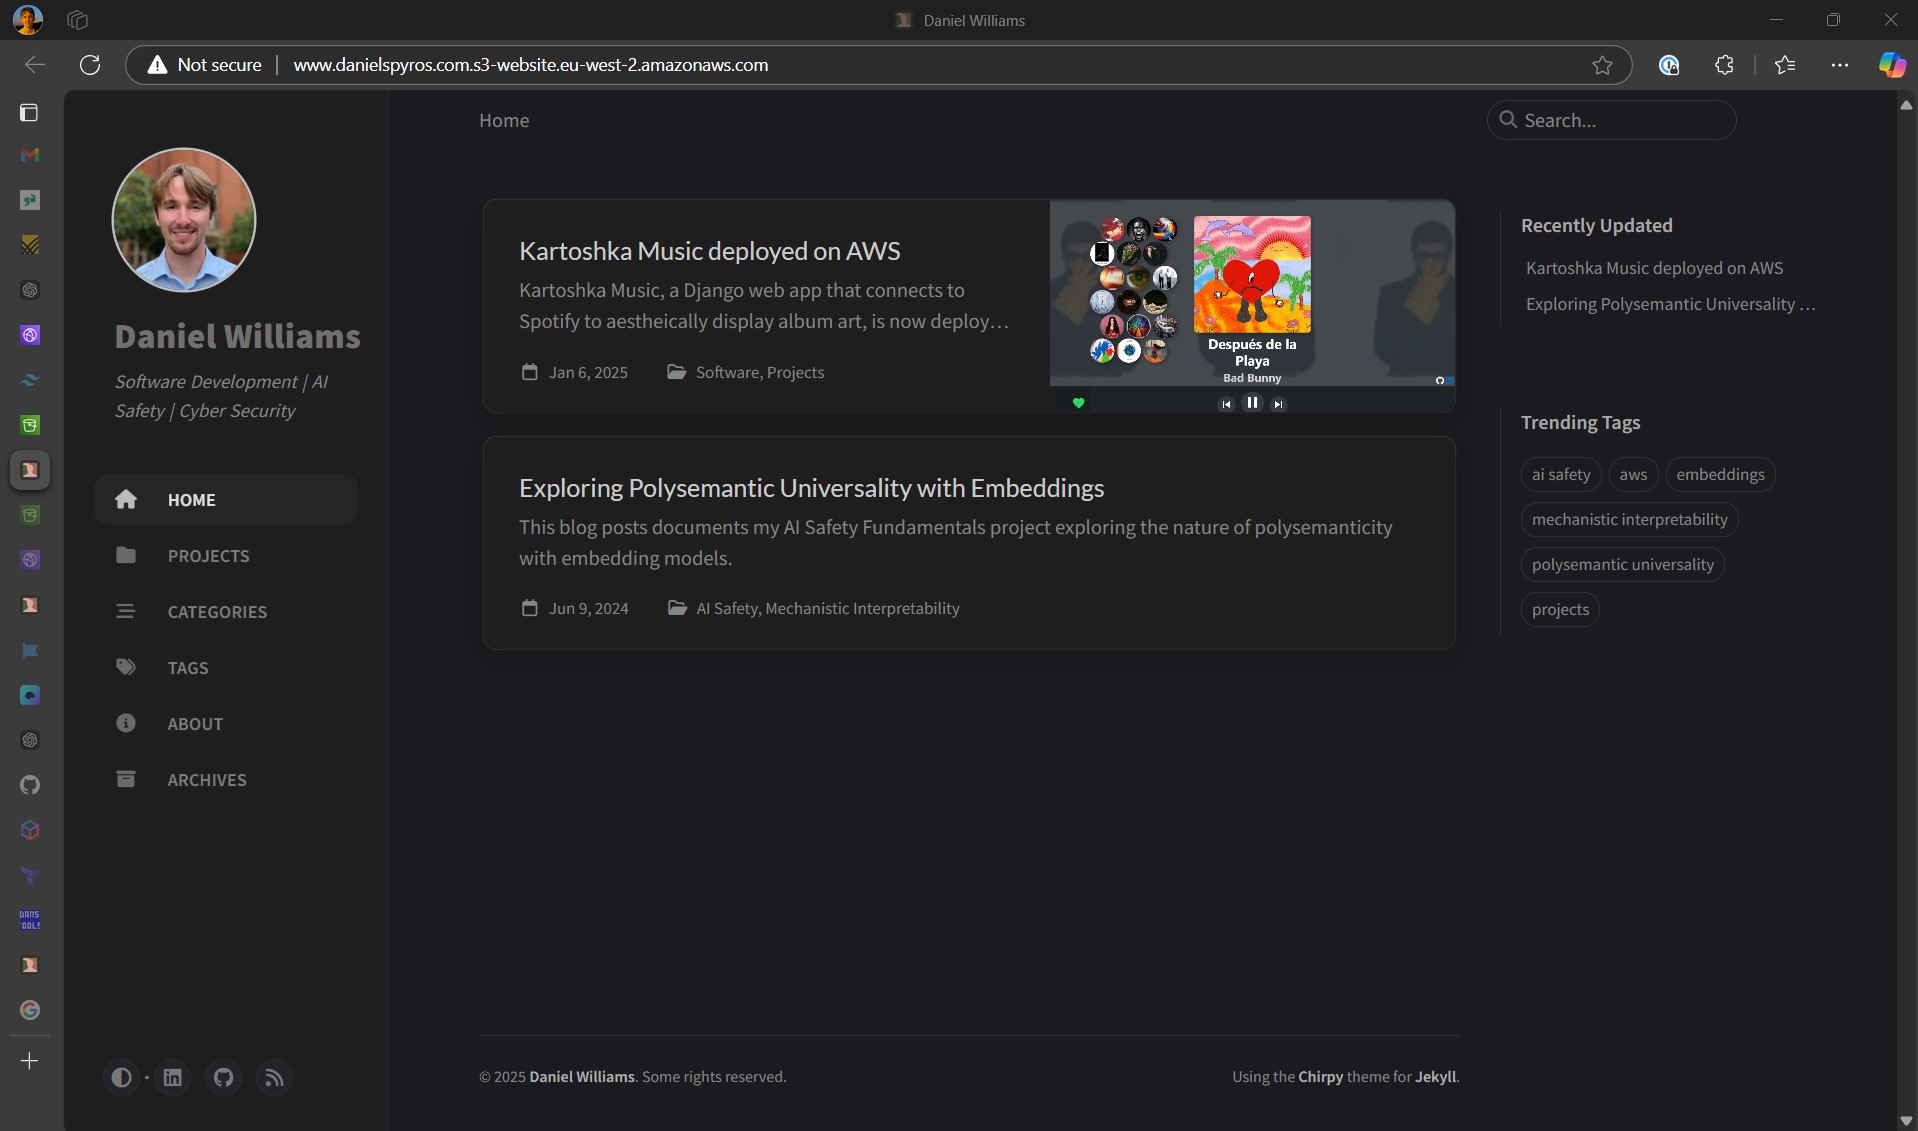
Task: Toggle the site's dark/light mode switch
Action: pyautogui.click(x=121, y=1077)
